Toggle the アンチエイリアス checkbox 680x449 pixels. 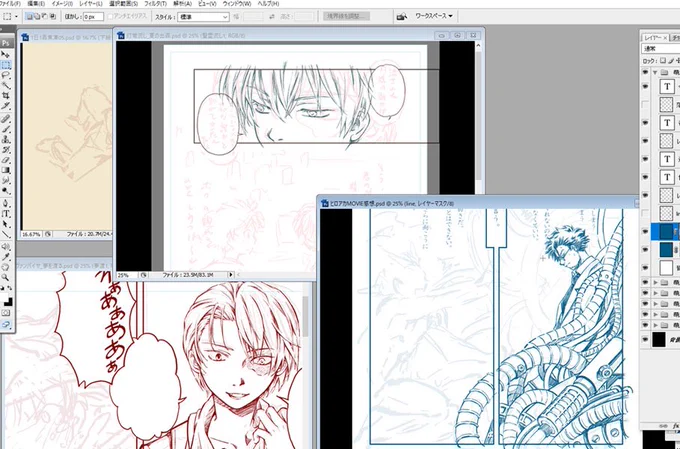click(110, 16)
